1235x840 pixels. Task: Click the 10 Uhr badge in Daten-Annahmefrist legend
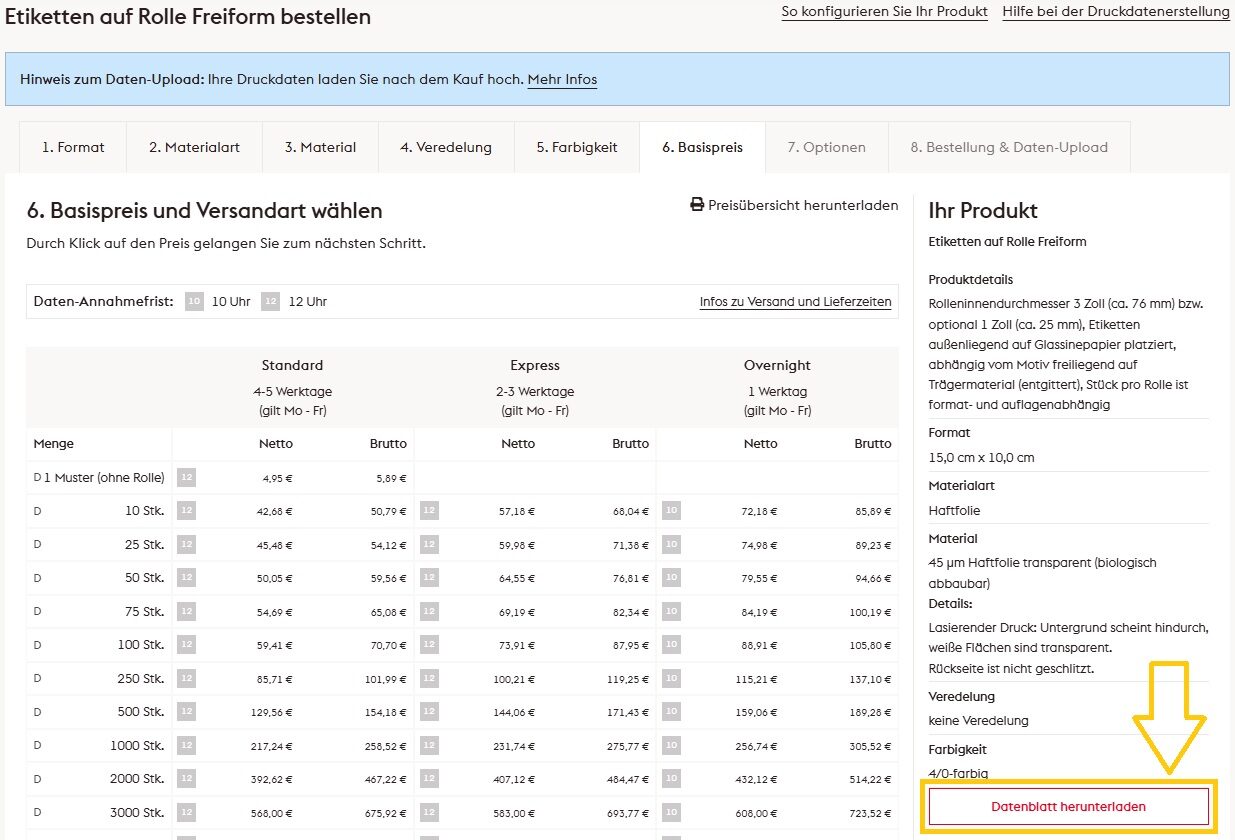(194, 301)
